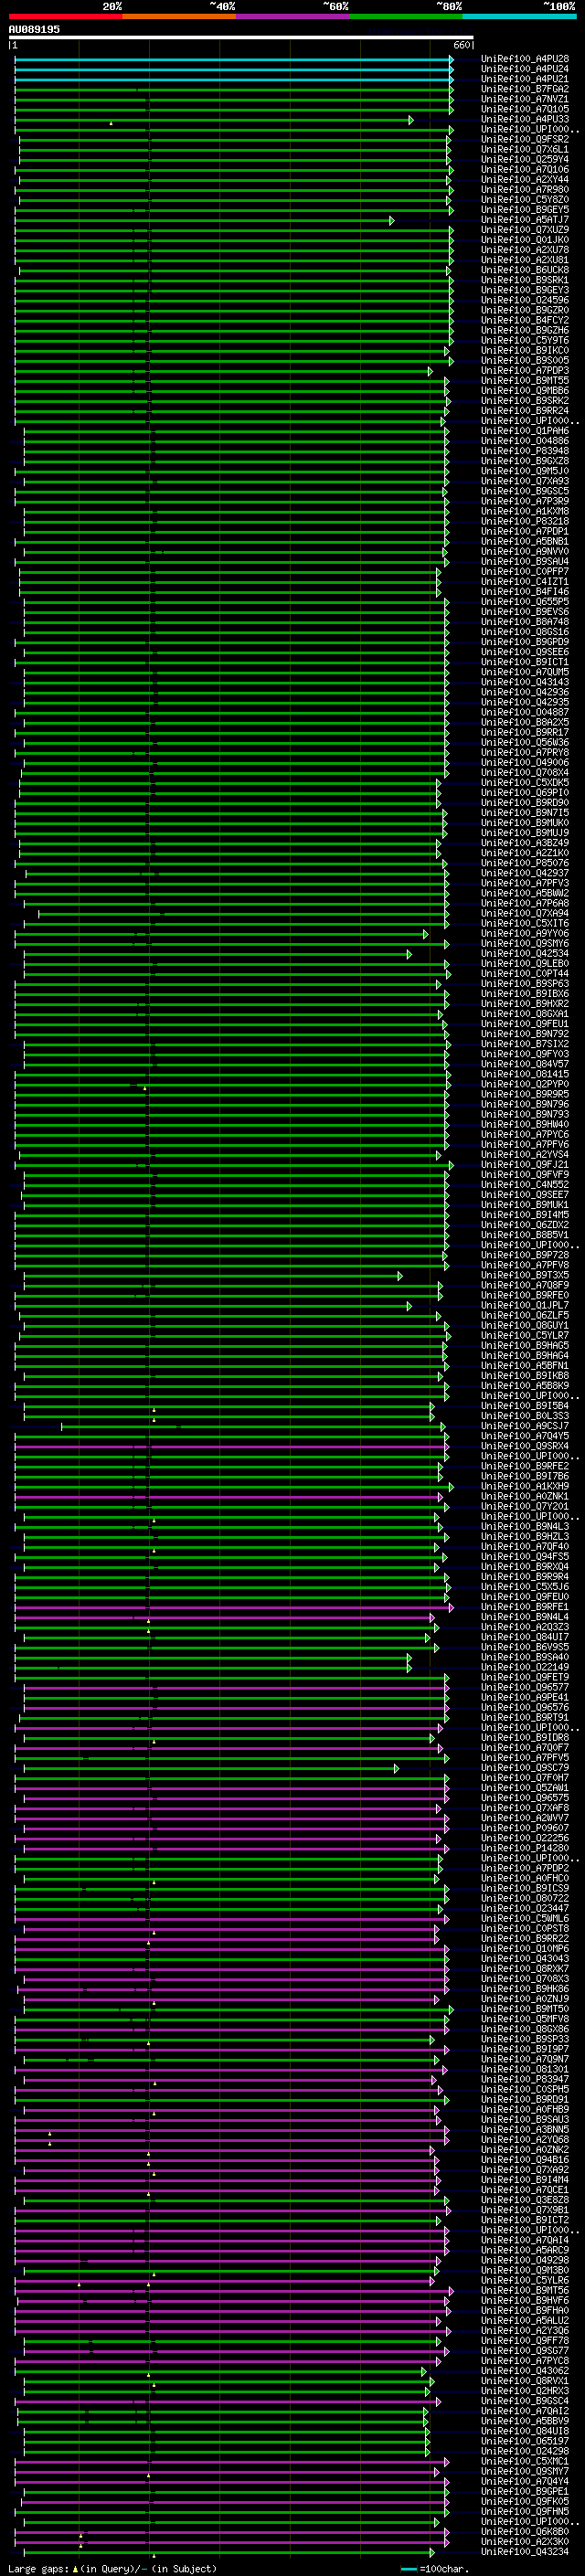Open hit UniRef100_B7FGA2

(x=525, y=89)
